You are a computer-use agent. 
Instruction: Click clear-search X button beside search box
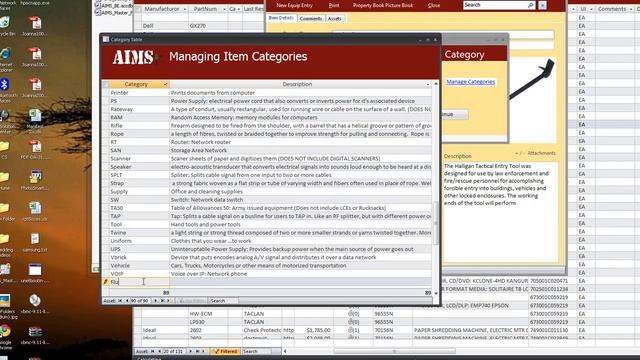pos(542,5)
